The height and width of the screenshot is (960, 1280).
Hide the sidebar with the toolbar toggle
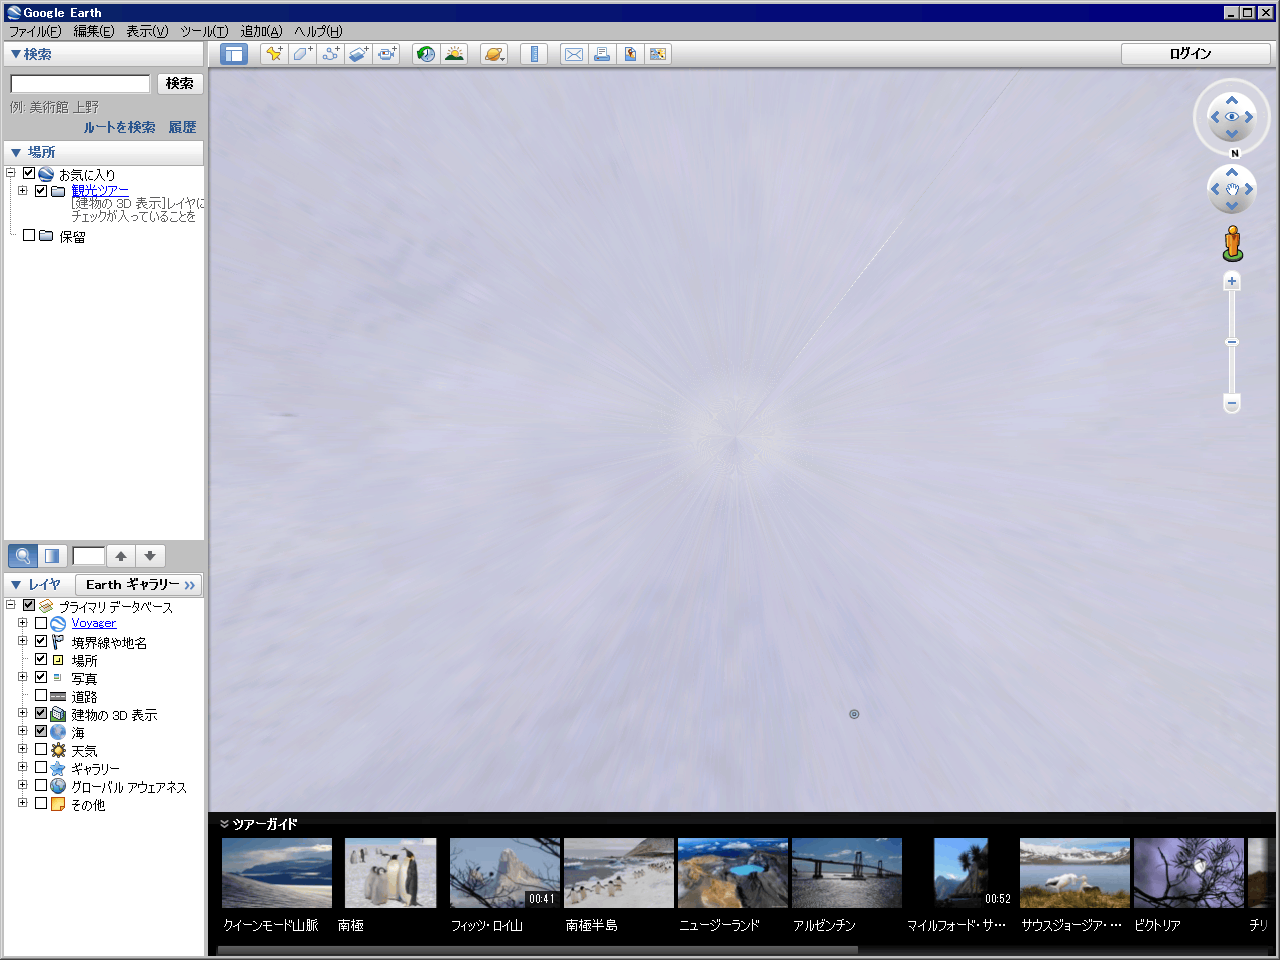pos(234,54)
